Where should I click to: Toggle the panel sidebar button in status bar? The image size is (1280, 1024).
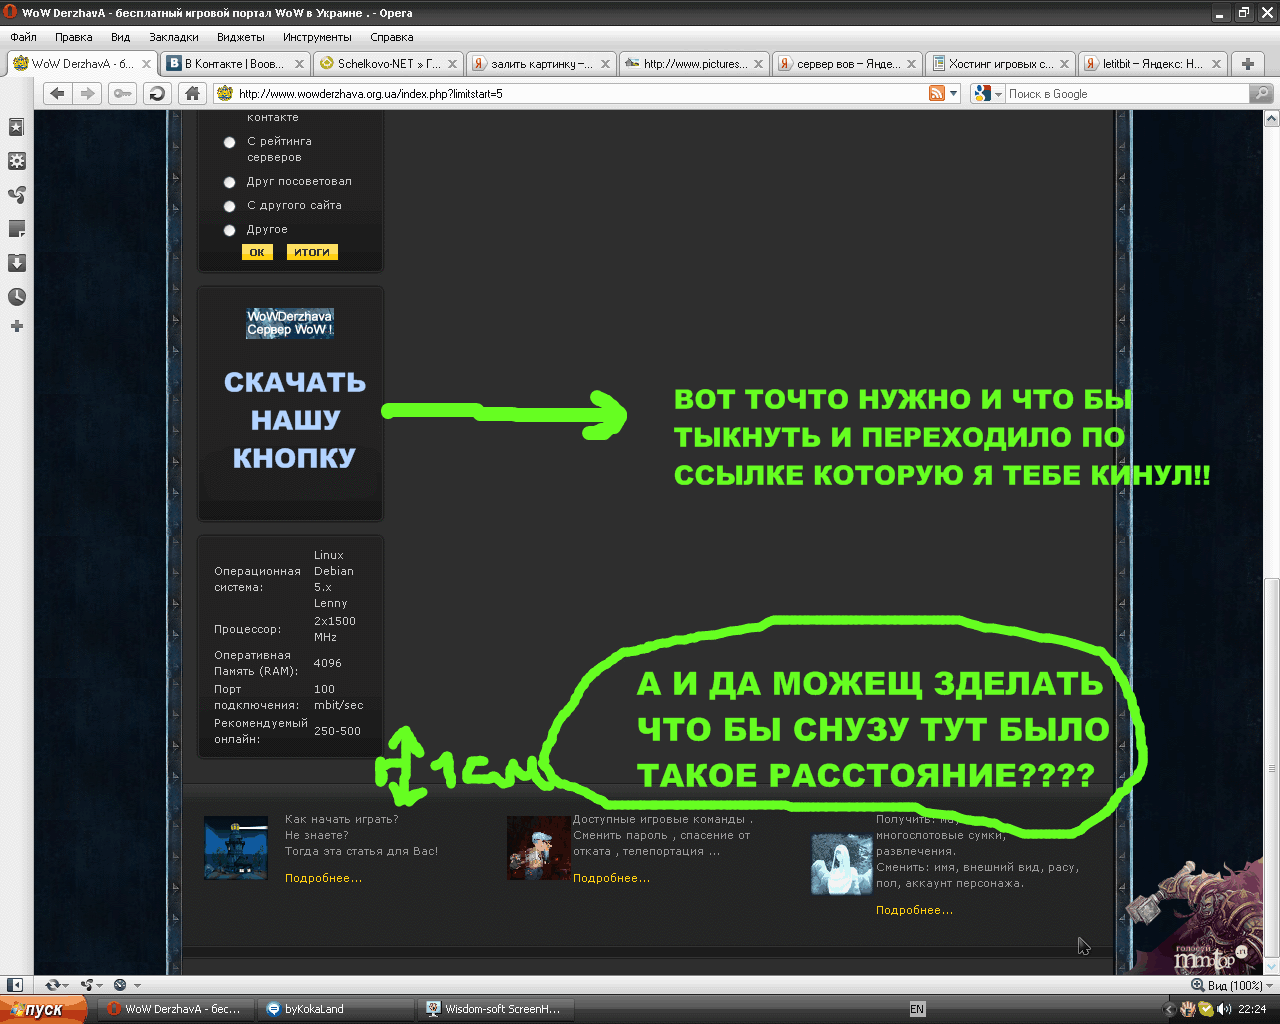15,985
